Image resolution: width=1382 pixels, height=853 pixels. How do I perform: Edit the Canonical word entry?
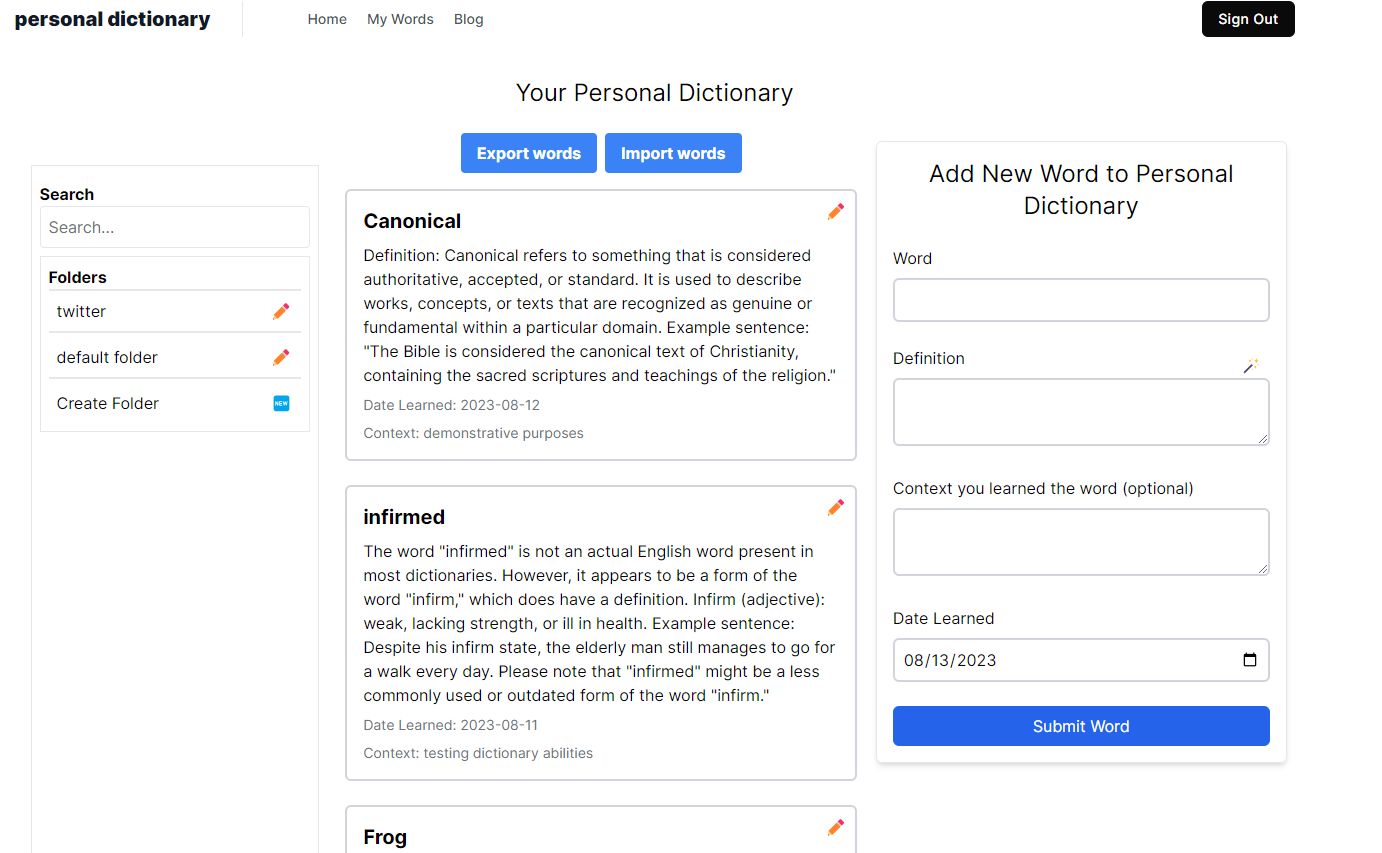pyautogui.click(x=836, y=211)
